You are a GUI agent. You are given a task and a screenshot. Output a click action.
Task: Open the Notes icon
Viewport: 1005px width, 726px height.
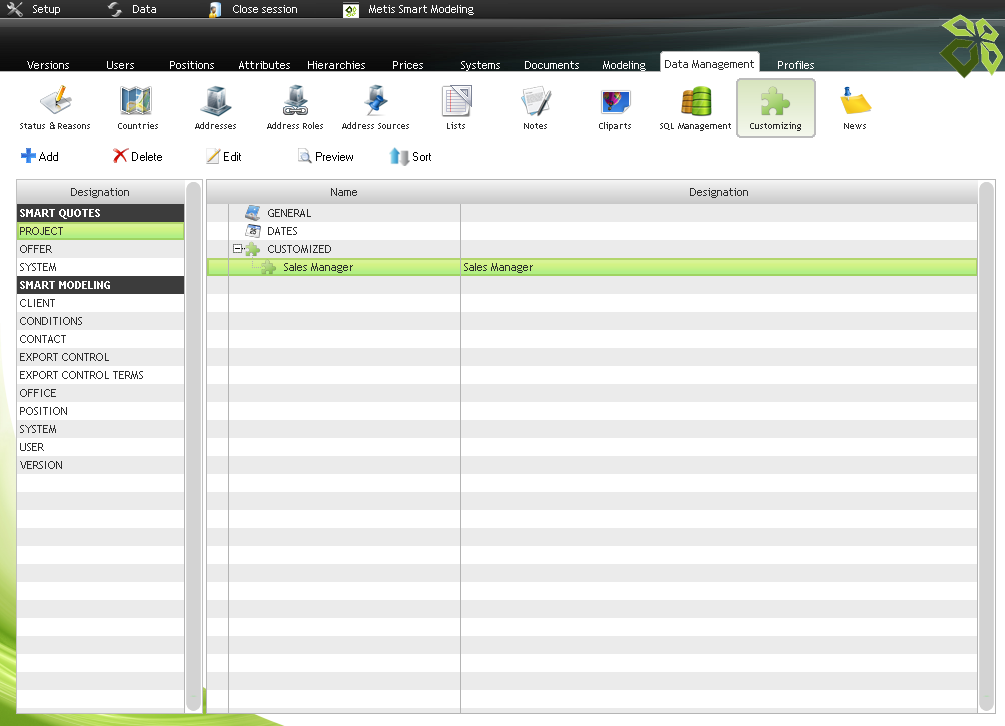coord(535,103)
